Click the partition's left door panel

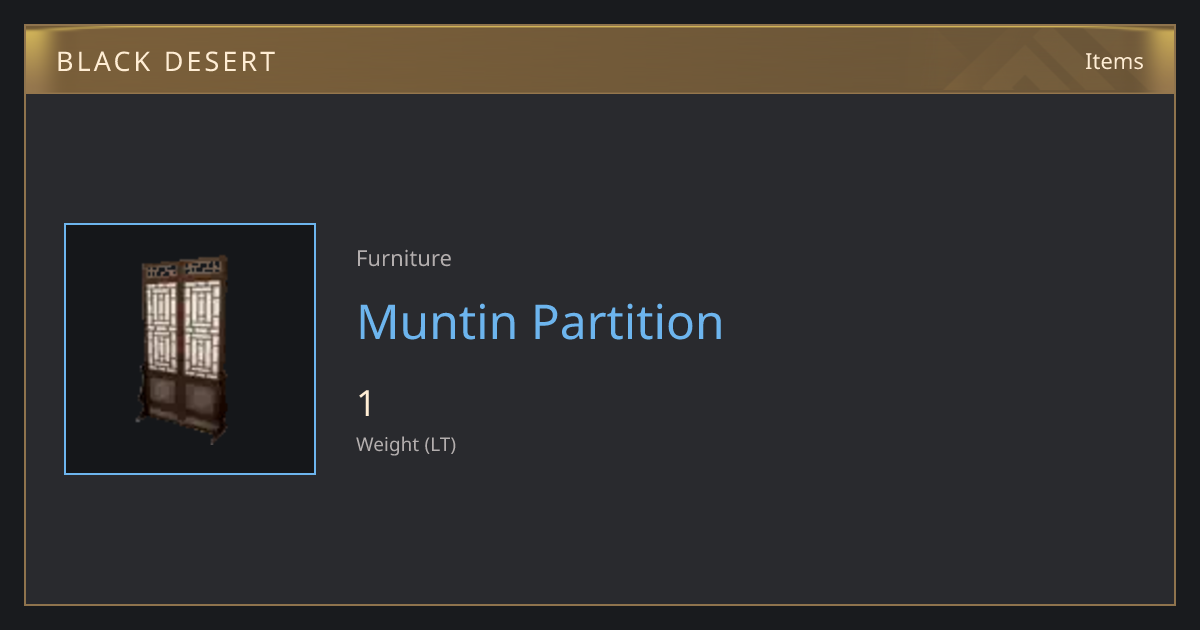tap(160, 340)
